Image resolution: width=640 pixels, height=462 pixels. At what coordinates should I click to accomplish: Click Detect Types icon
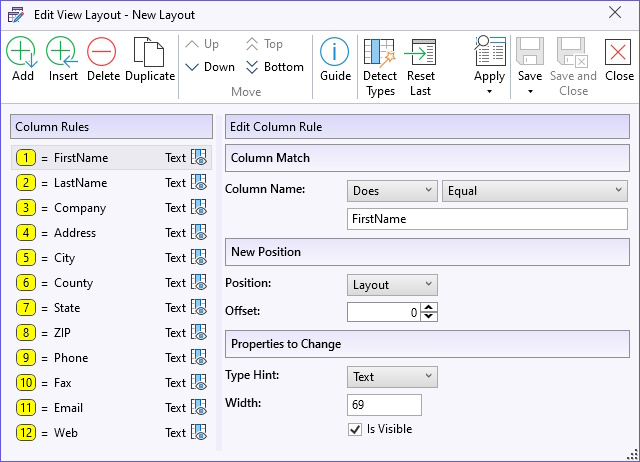click(380, 53)
